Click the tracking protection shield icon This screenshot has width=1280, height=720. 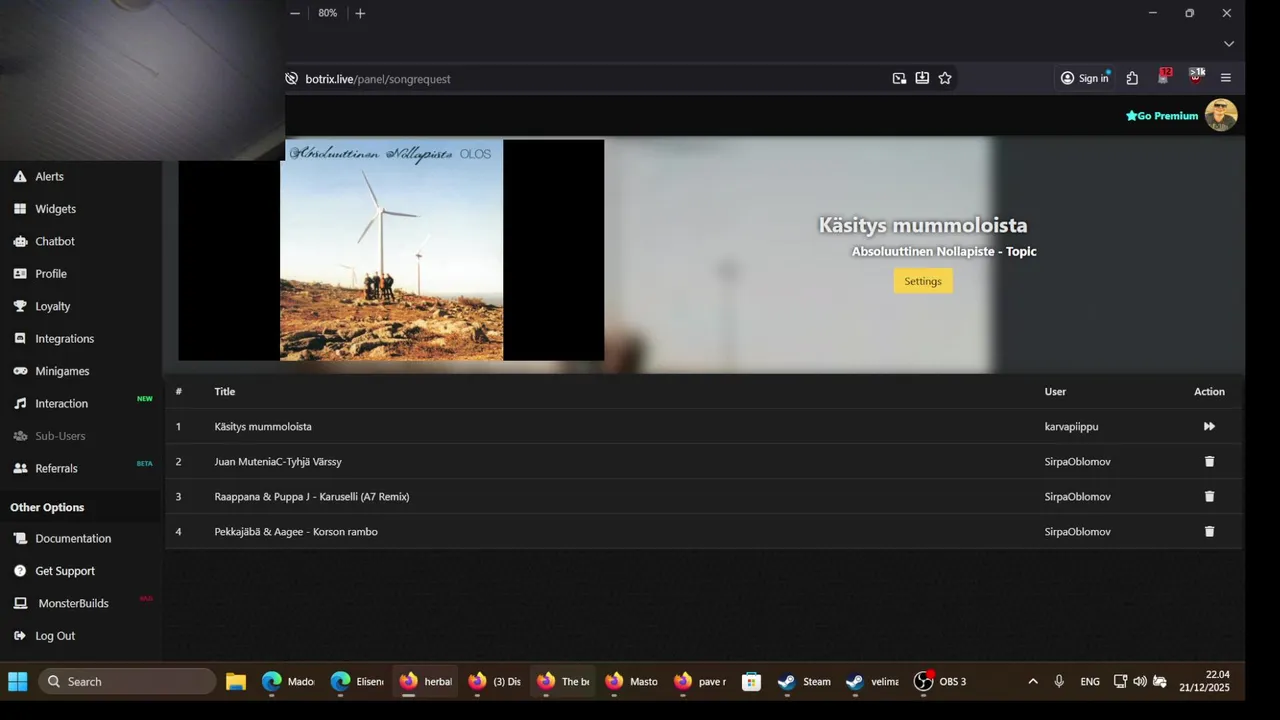pos(291,78)
